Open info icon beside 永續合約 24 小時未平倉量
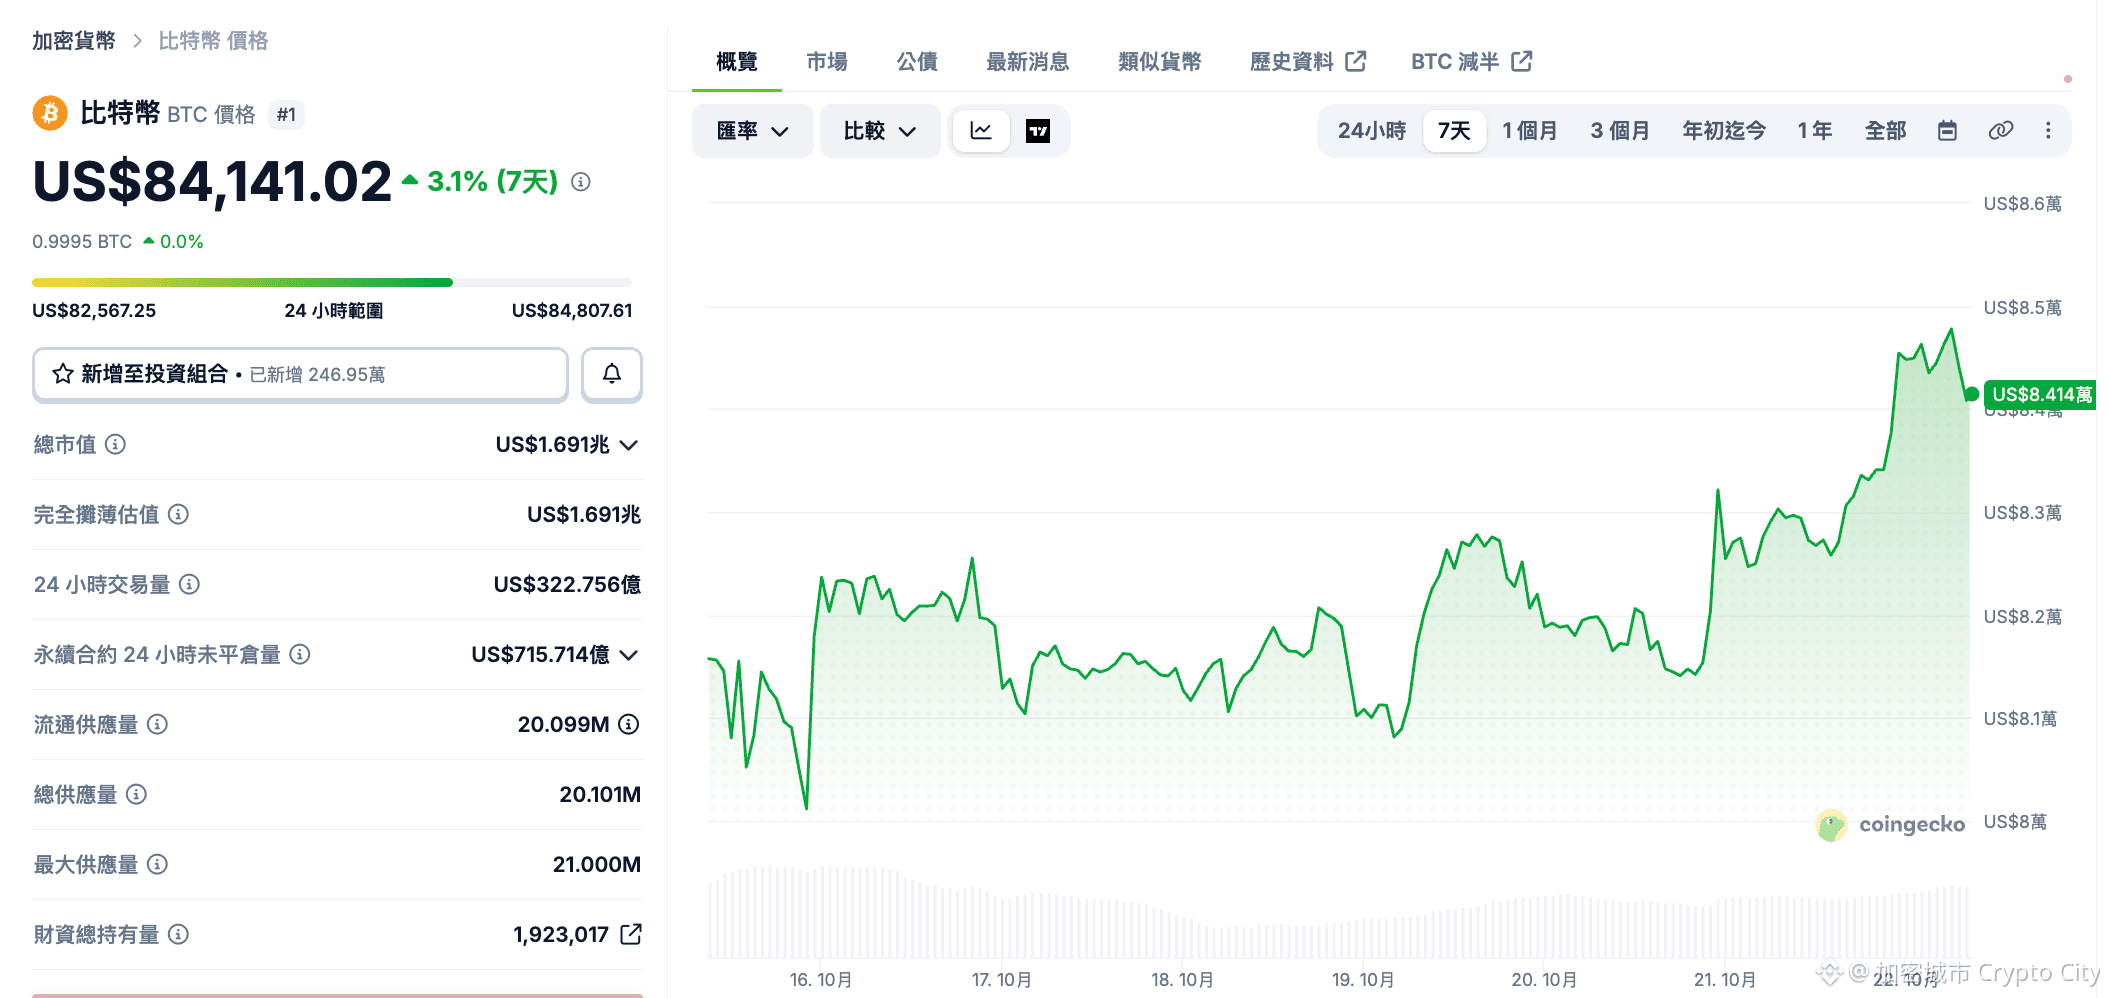The image size is (2108, 998). [x=300, y=654]
